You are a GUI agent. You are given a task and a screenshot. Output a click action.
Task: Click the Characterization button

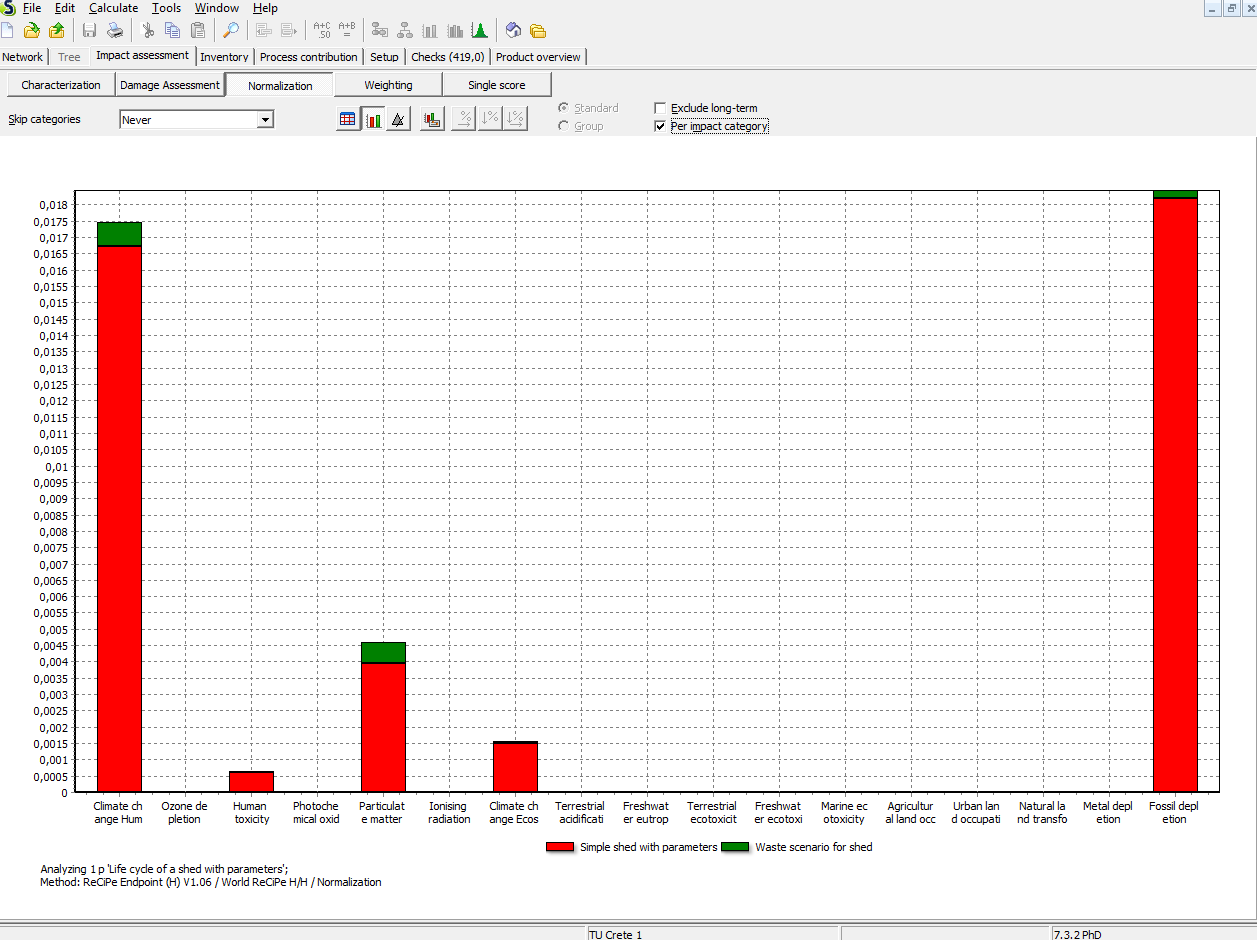pyautogui.click(x=61, y=85)
